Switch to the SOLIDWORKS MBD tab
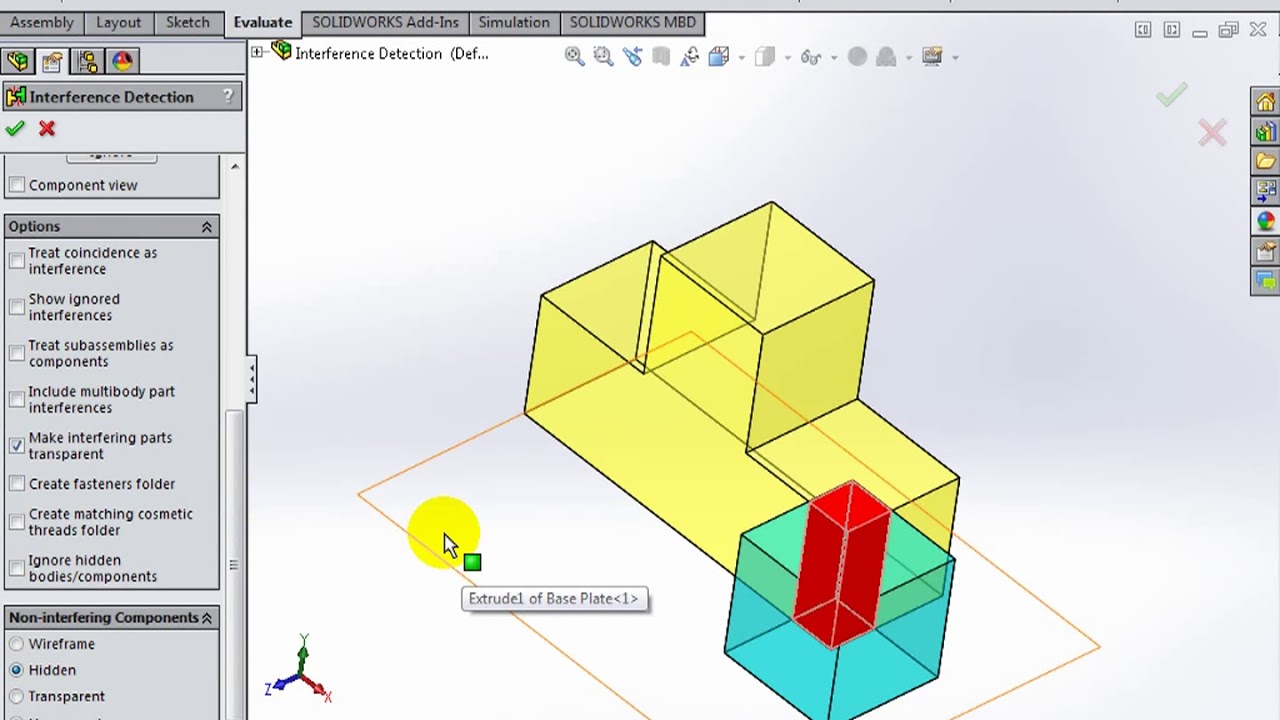 click(x=632, y=22)
